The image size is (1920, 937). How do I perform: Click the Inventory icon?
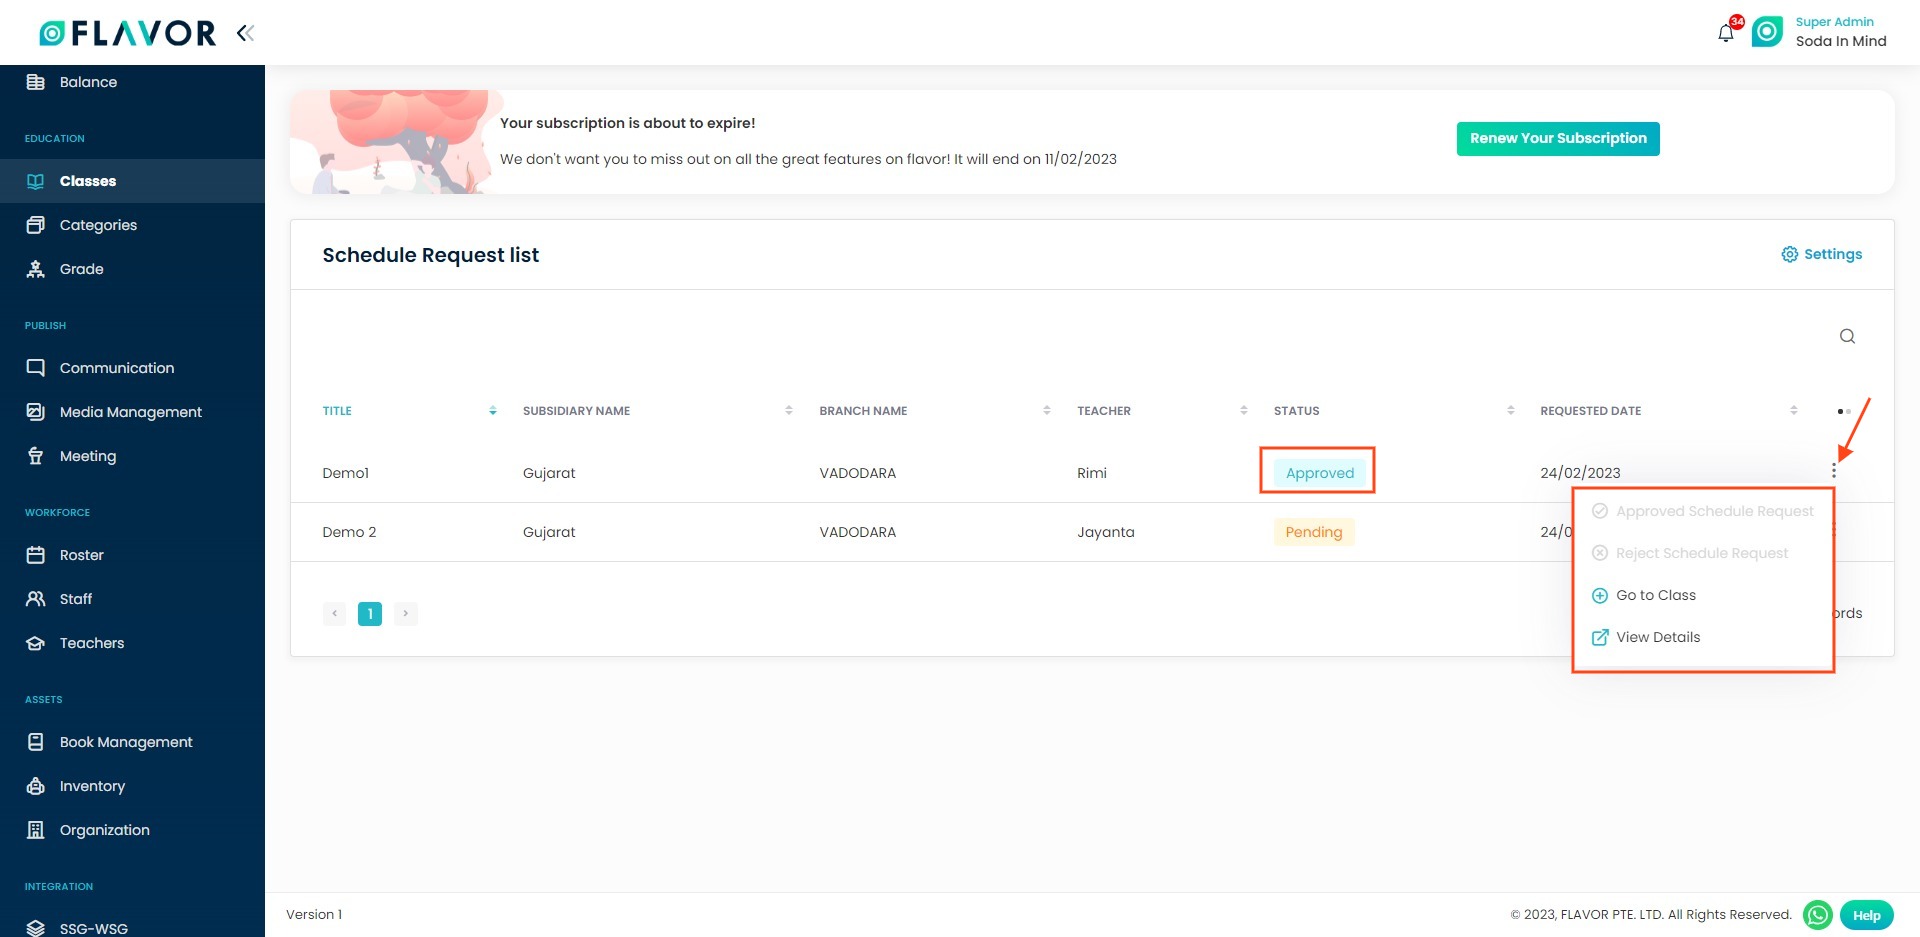point(36,786)
